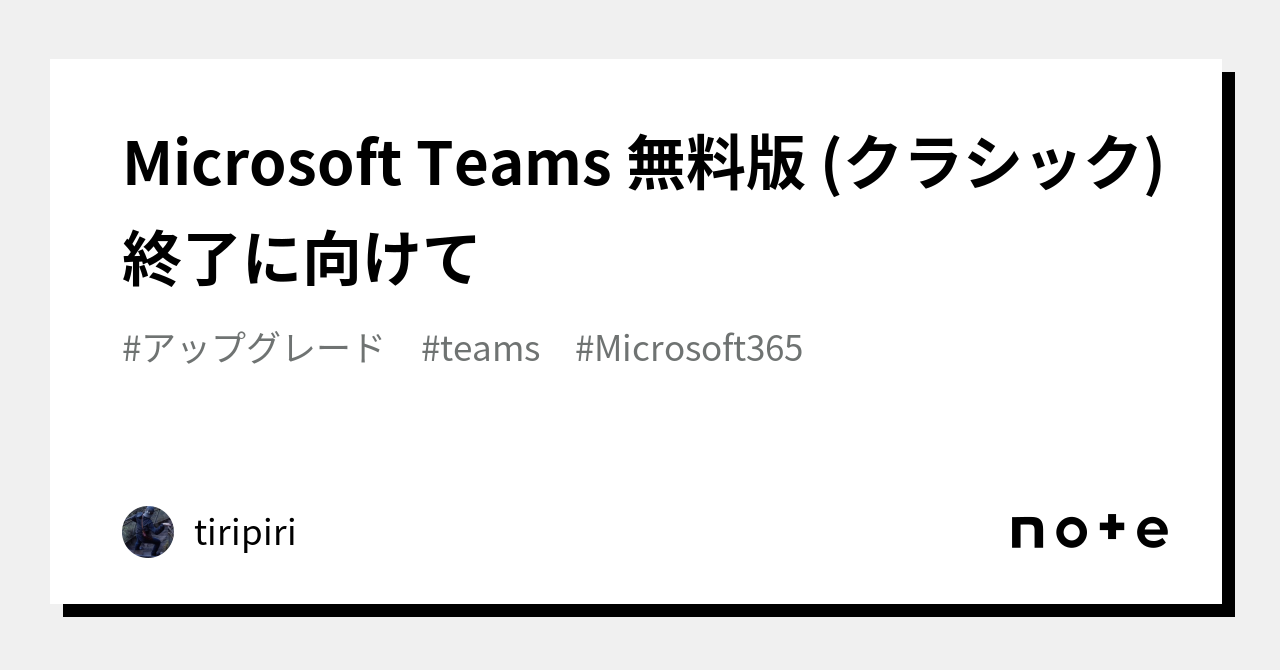Open the #アップグレード hashtag
Screen dimensions: 1280x670
pyautogui.click(x=254, y=349)
